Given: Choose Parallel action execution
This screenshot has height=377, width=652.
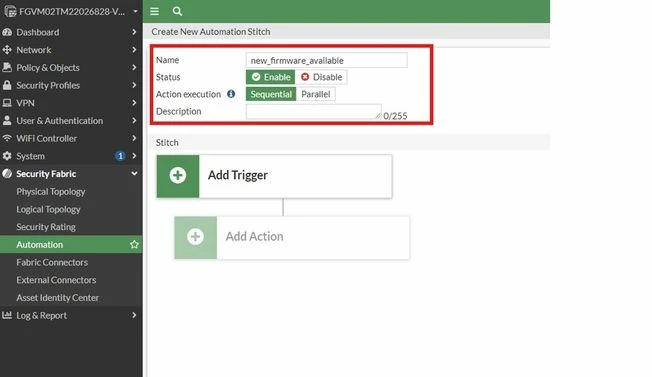Looking at the screenshot, I should point(316,94).
